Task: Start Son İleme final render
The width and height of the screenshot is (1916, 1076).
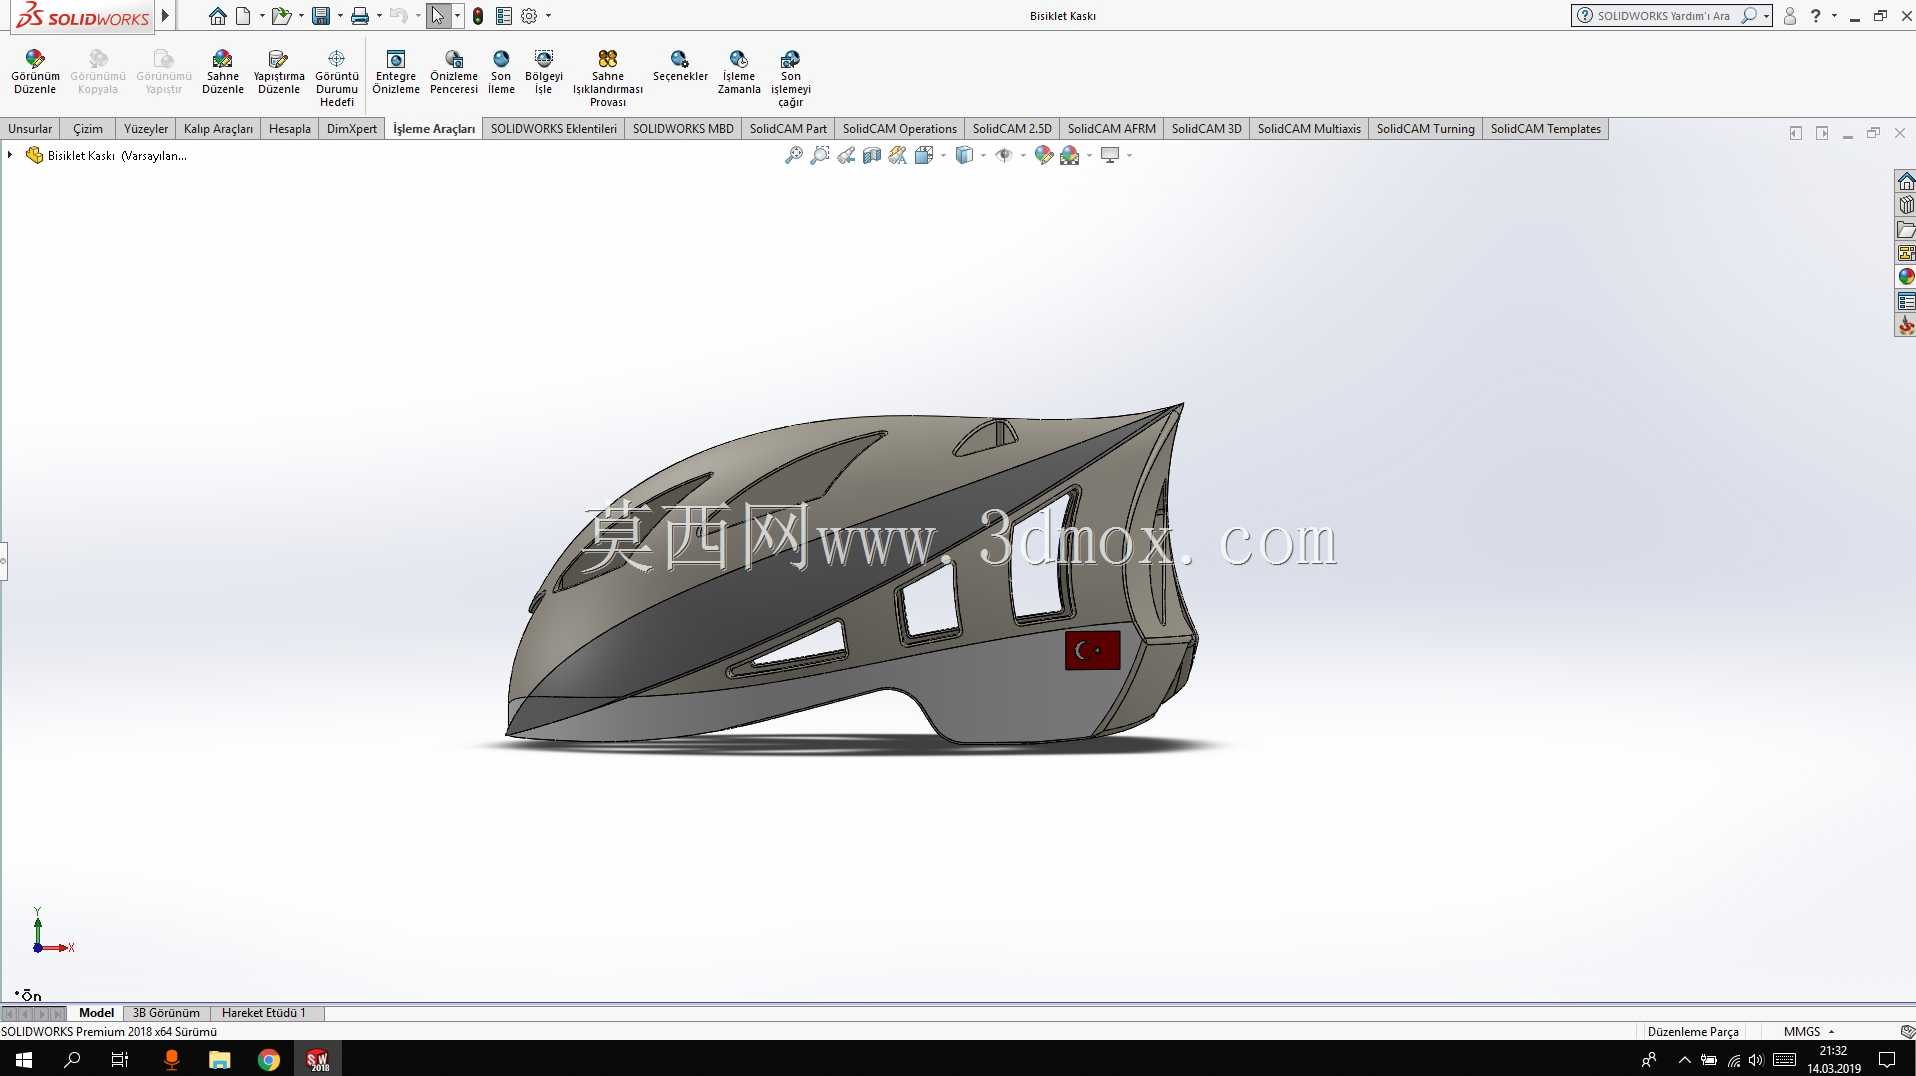Action: click(501, 72)
